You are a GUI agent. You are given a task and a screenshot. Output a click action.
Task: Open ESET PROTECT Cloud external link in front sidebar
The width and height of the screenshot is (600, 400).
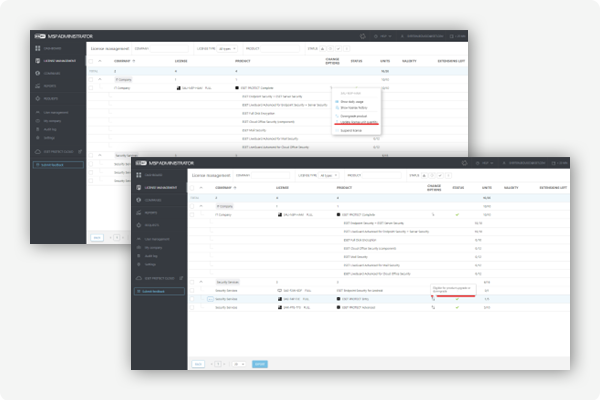[x=181, y=276]
